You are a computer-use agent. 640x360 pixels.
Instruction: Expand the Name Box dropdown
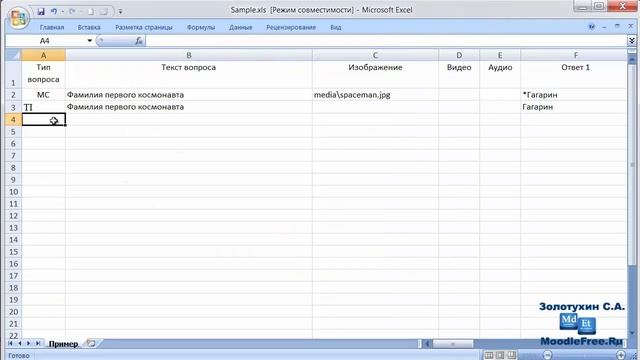point(89,41)
